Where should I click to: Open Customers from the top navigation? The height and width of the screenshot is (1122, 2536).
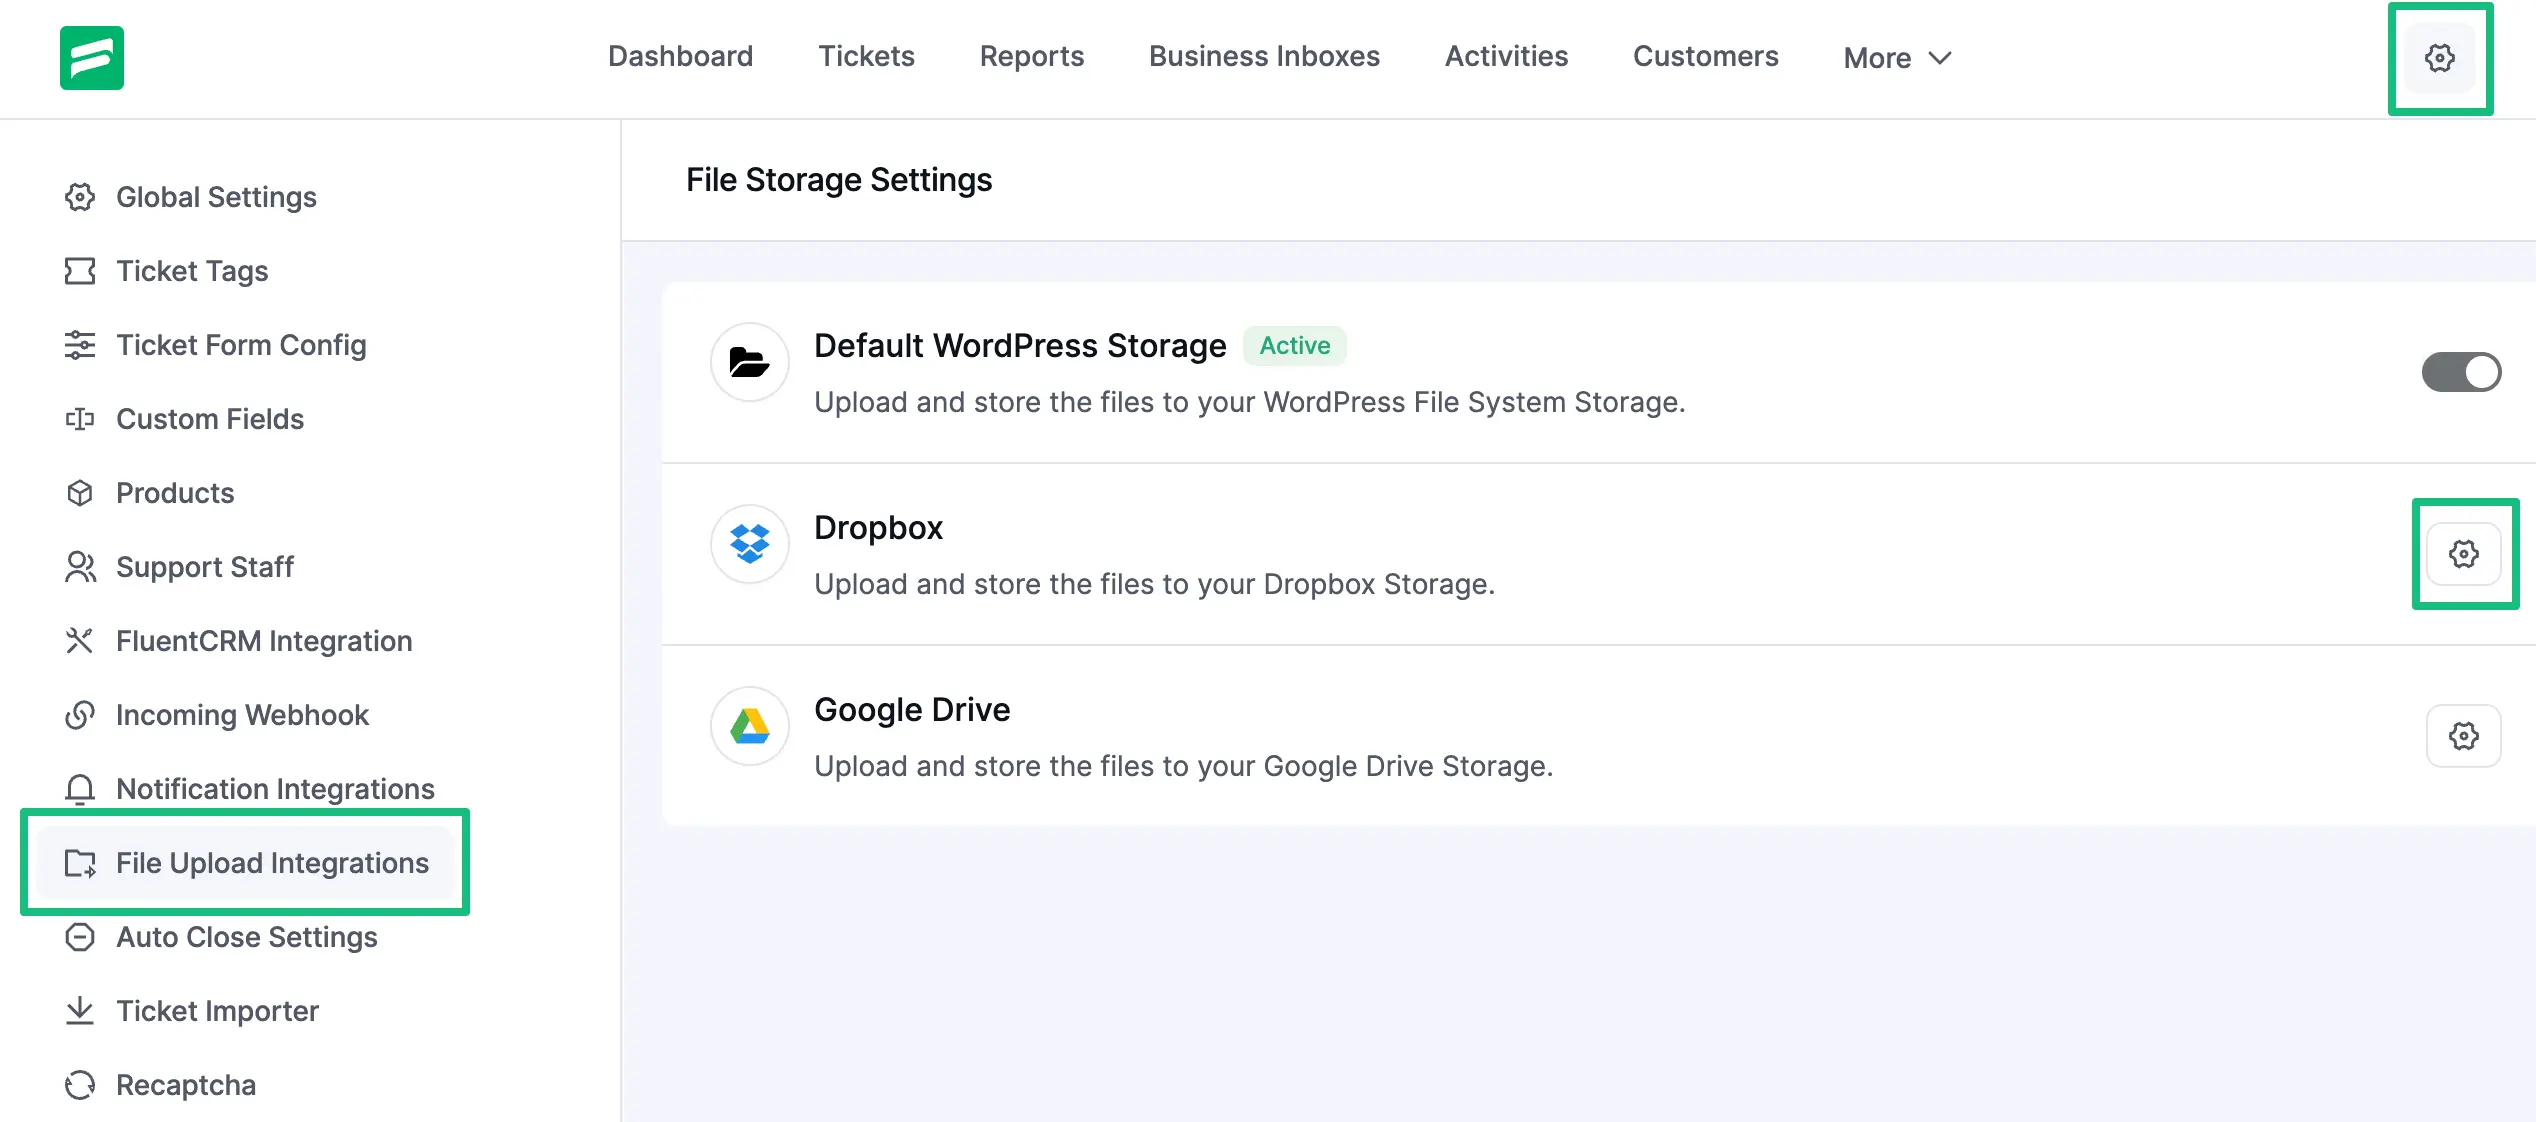click(x=1705, y=56)
